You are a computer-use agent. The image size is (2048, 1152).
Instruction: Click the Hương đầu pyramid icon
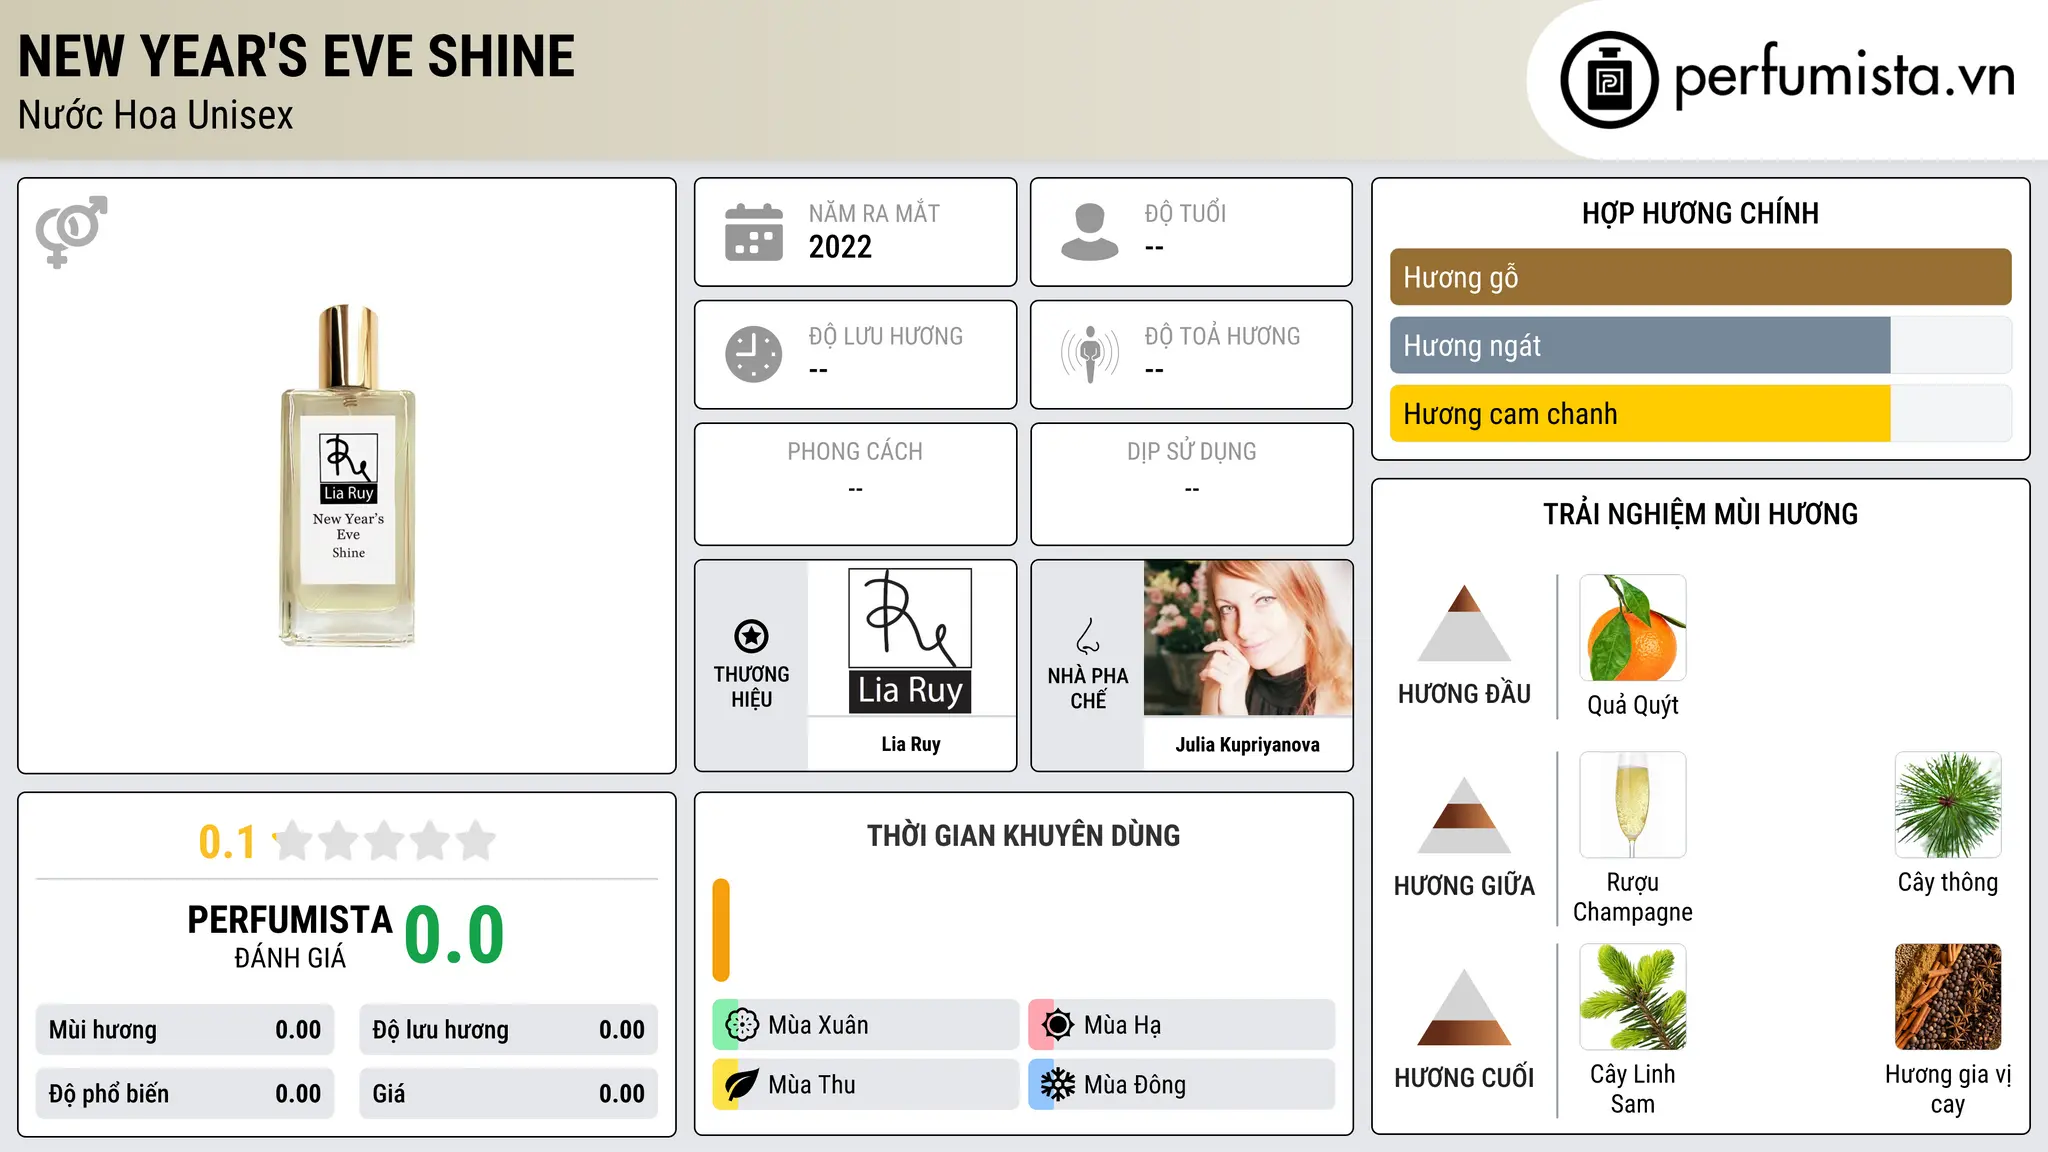pos(1464,623)
